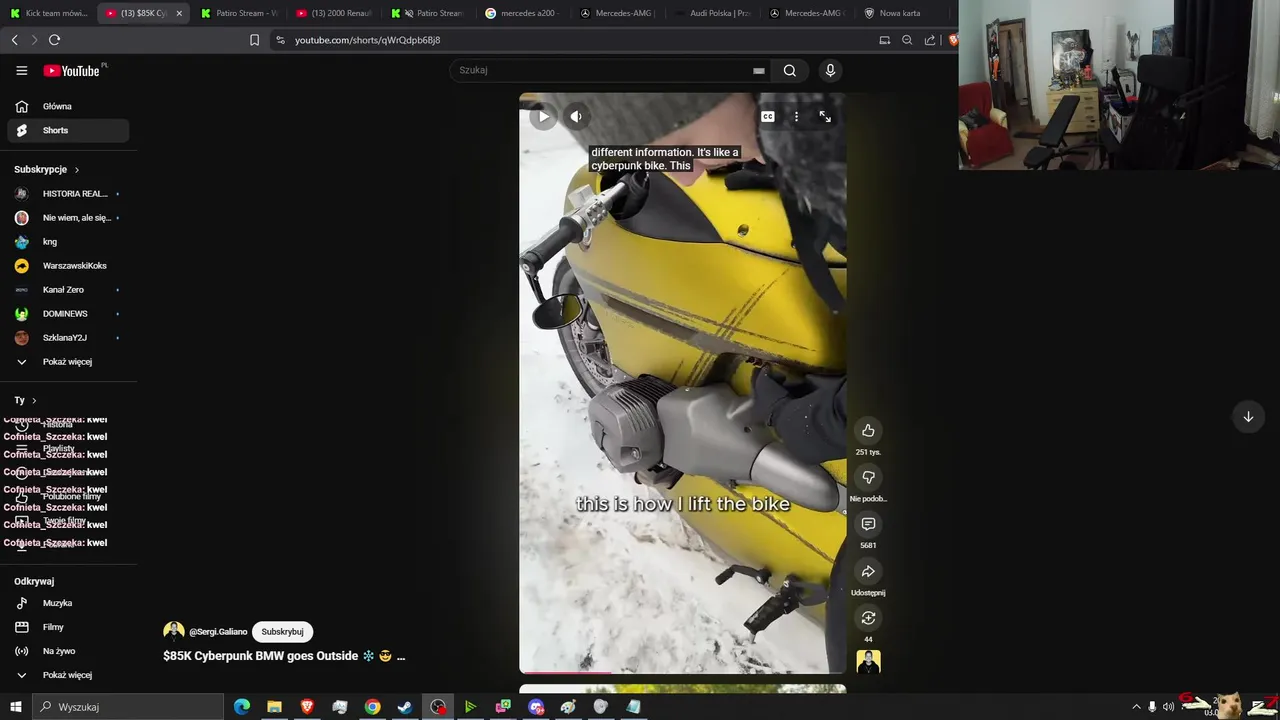Go back with browser back arrow

pos(14,40)
